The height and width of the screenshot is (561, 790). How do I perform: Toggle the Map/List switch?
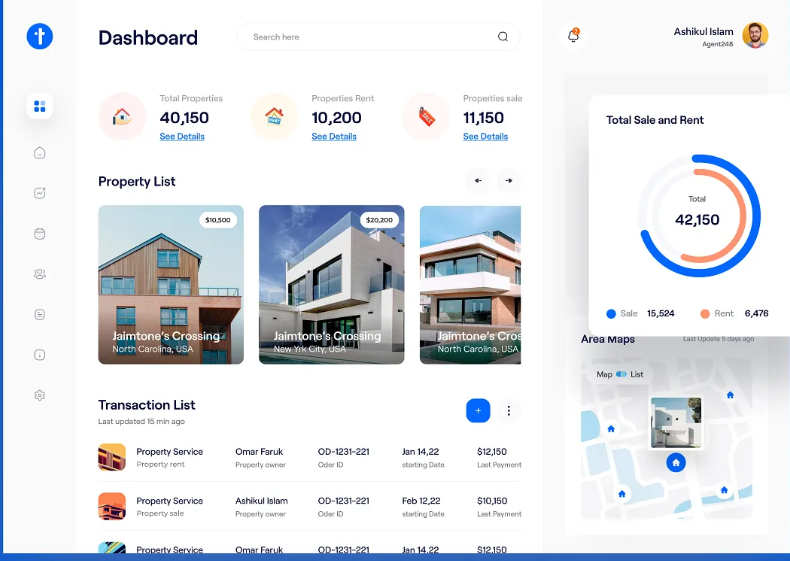tap(621, 374)
